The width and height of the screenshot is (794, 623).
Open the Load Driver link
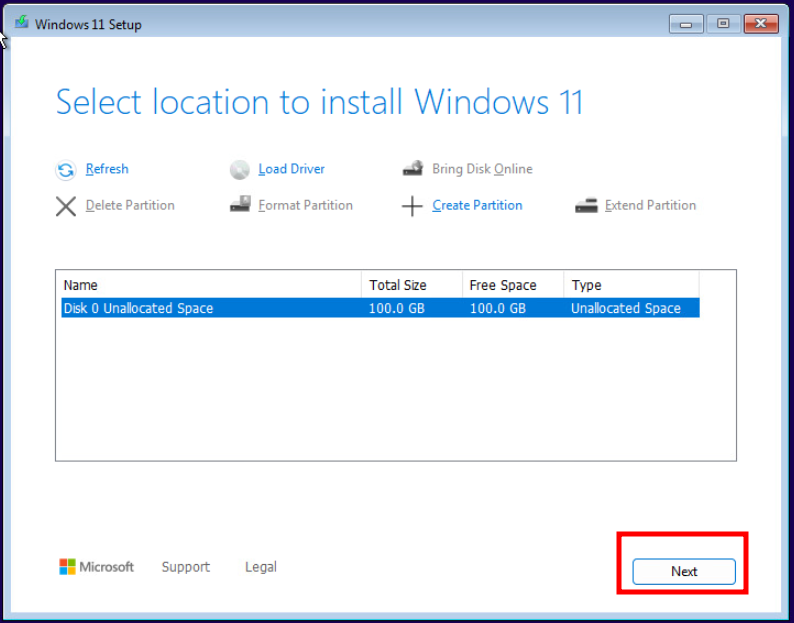[x=291, y=169]
